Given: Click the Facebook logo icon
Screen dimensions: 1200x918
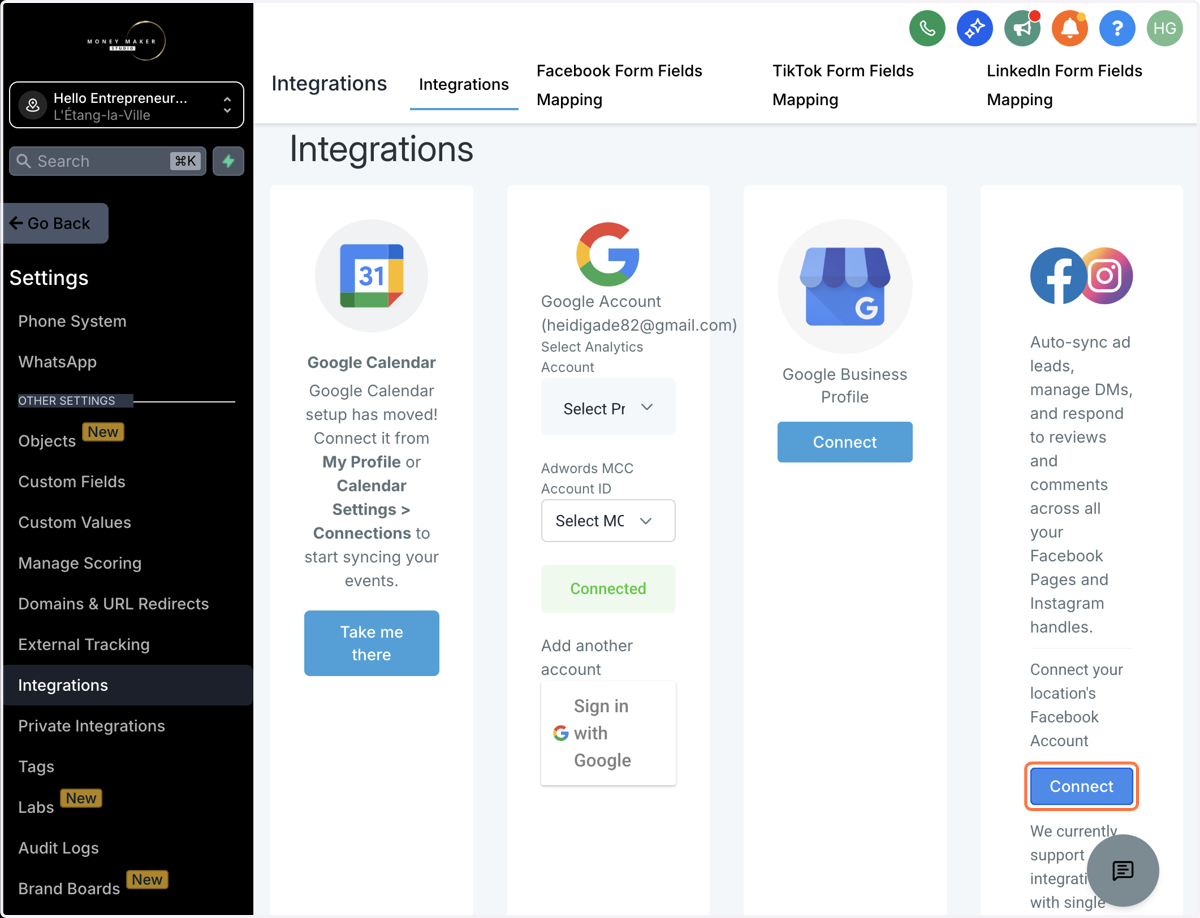Looking at the screenshot, I should click(1058, 276).
